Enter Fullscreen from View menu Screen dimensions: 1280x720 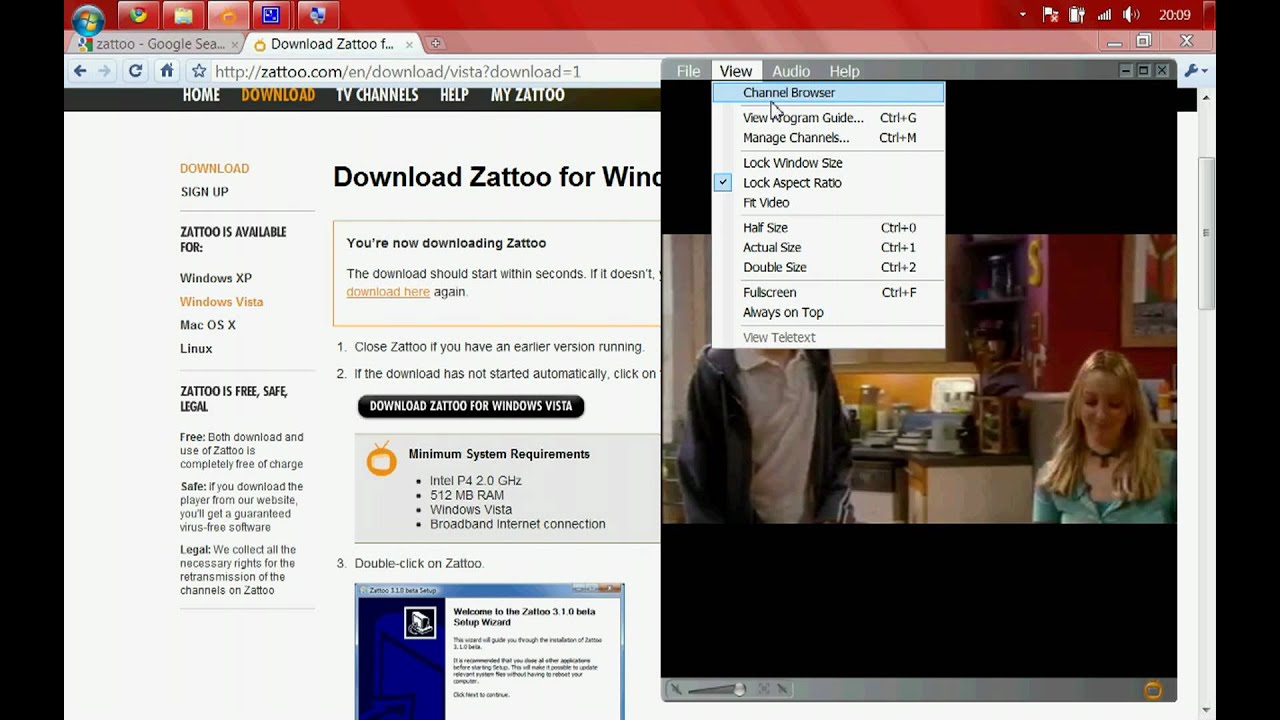828,293
